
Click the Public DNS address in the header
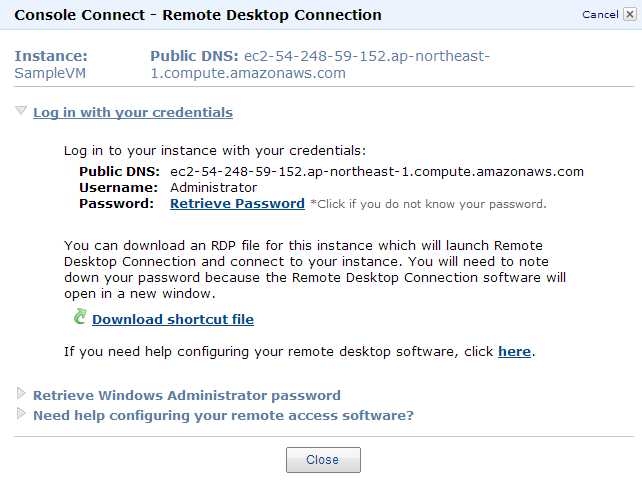pos(320,64)
